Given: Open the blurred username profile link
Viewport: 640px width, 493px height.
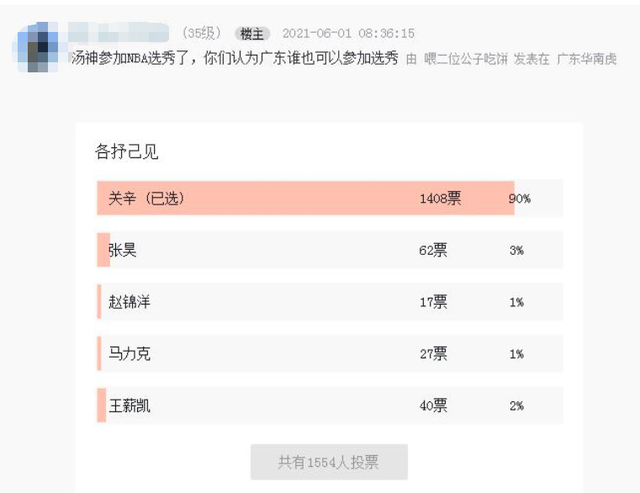Looking at the screenshot, I should point(118,33).
